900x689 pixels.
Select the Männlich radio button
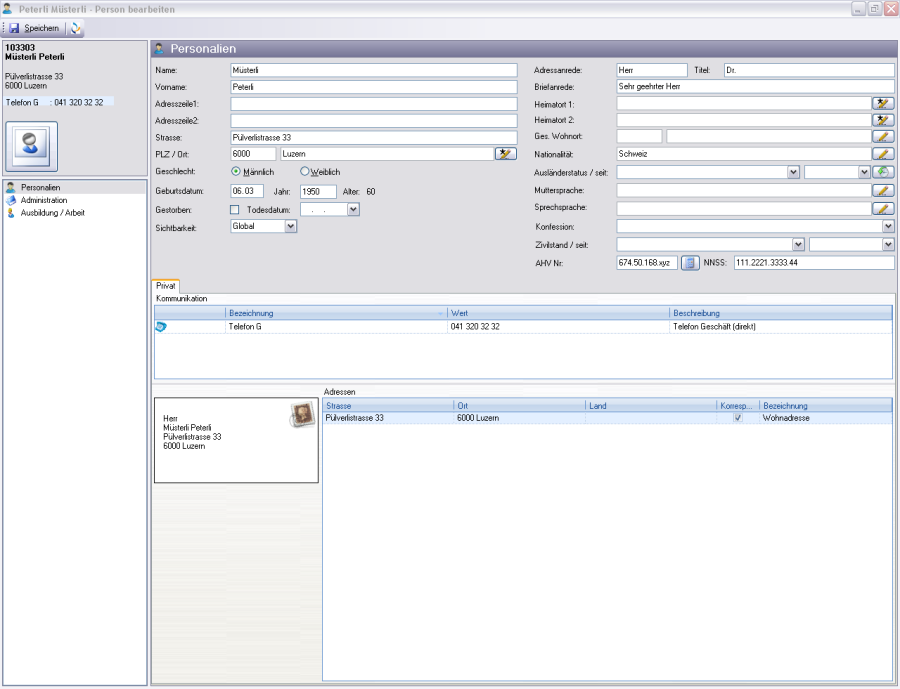point(236,172)
